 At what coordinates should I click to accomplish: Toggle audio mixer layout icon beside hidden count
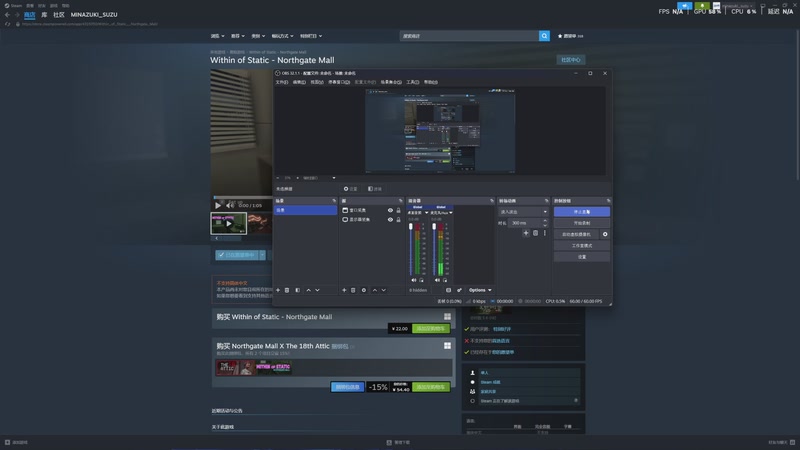pos(448,290)
